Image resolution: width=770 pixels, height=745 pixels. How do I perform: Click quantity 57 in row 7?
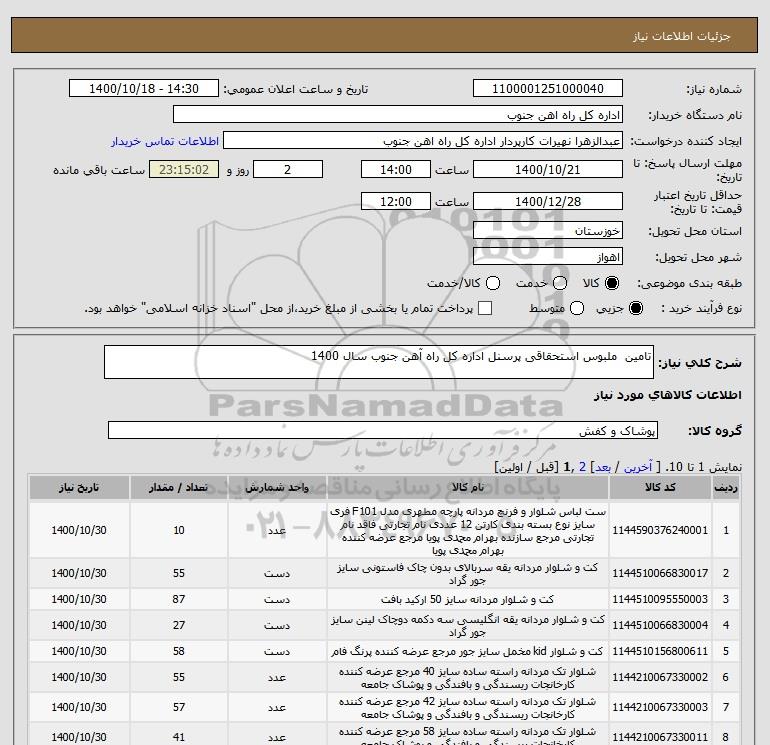(x=179, y=707)
